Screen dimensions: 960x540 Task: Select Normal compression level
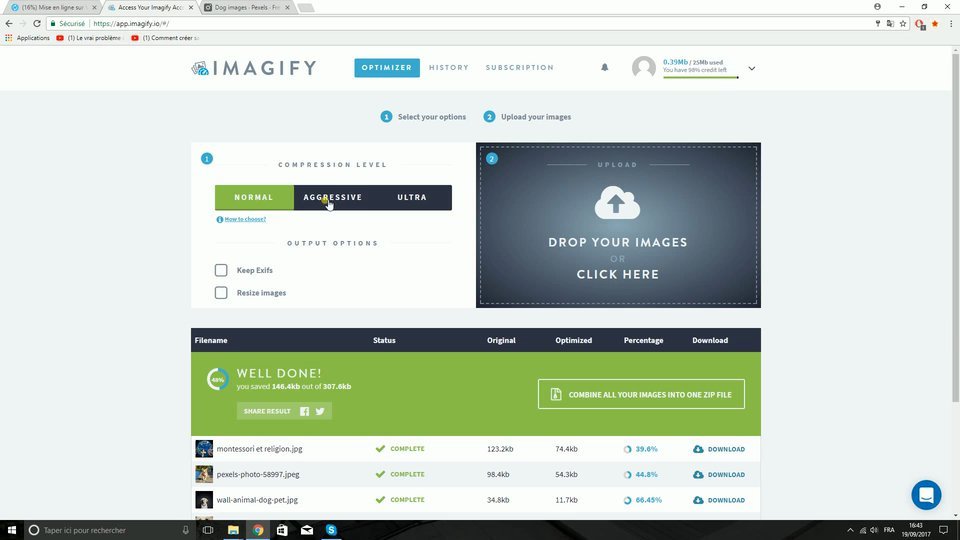[254, 197]
